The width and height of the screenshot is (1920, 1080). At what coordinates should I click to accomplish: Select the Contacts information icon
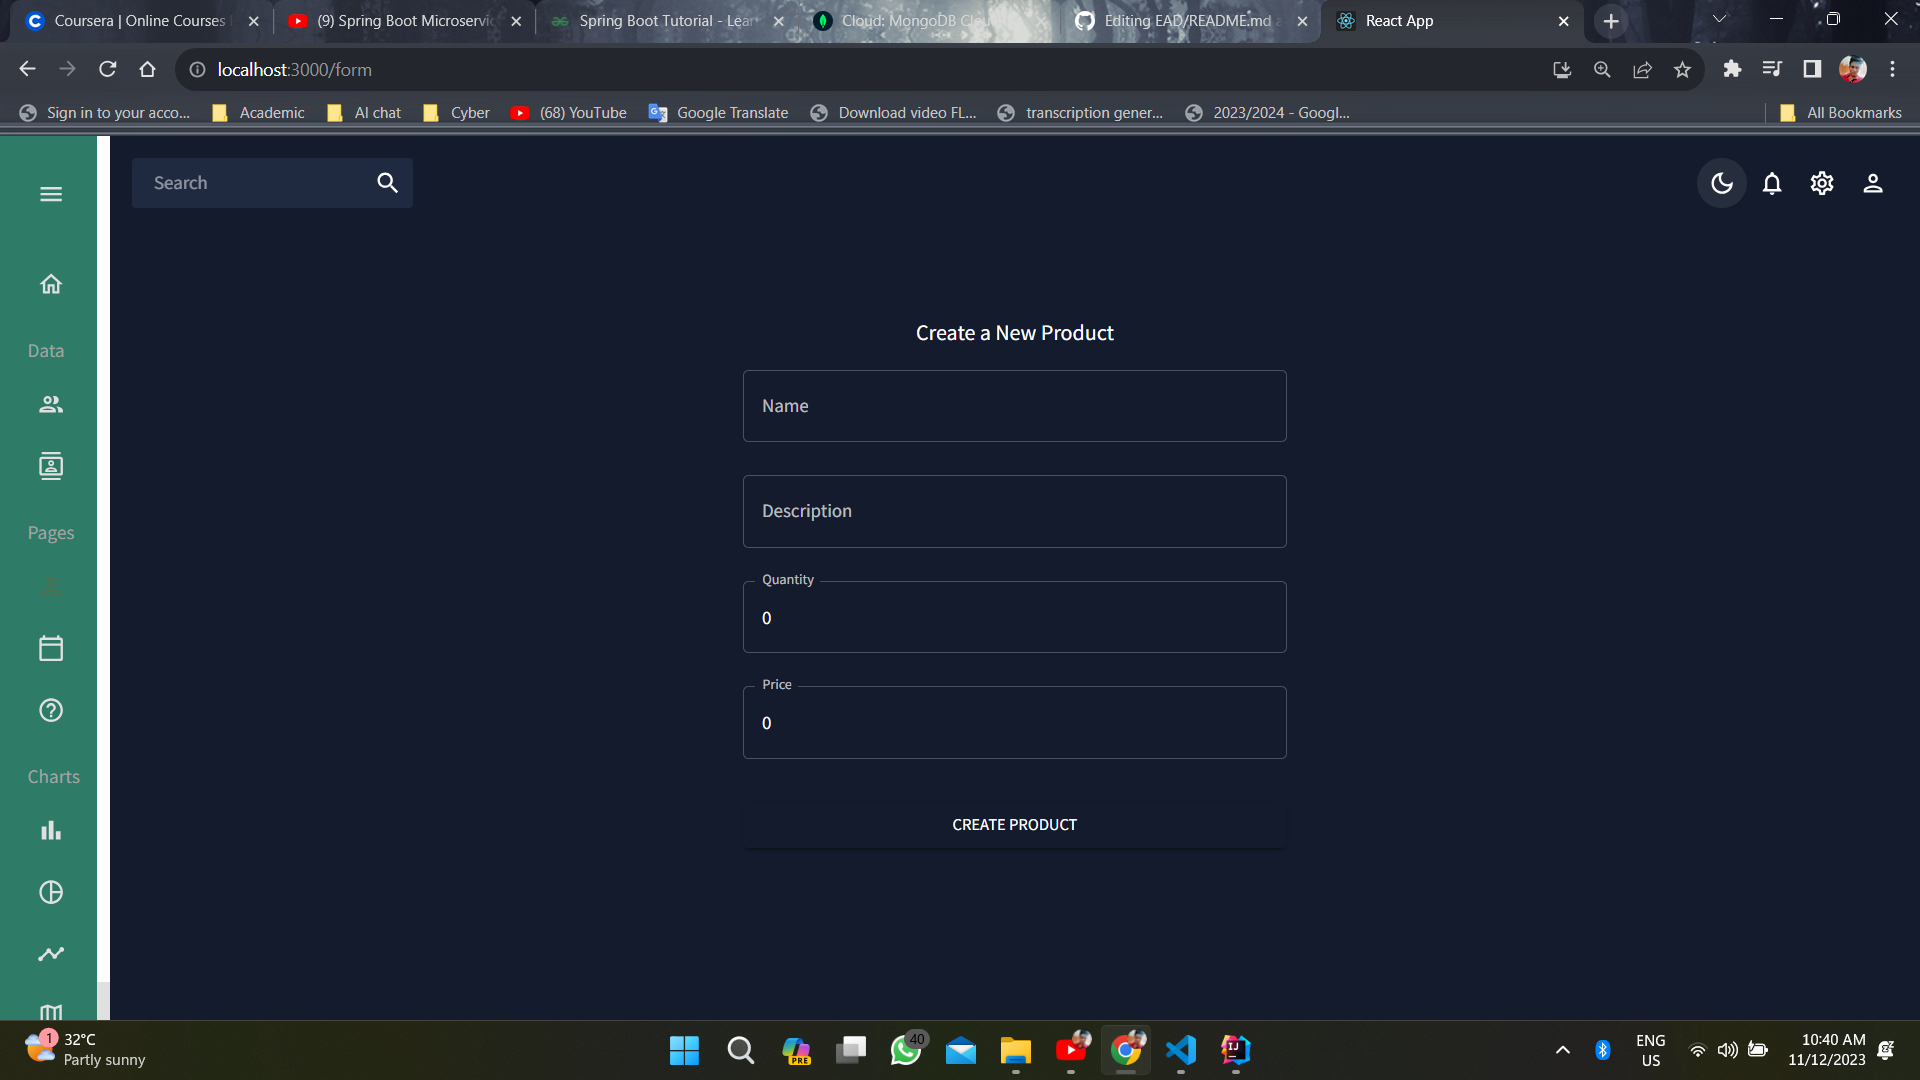50,465
